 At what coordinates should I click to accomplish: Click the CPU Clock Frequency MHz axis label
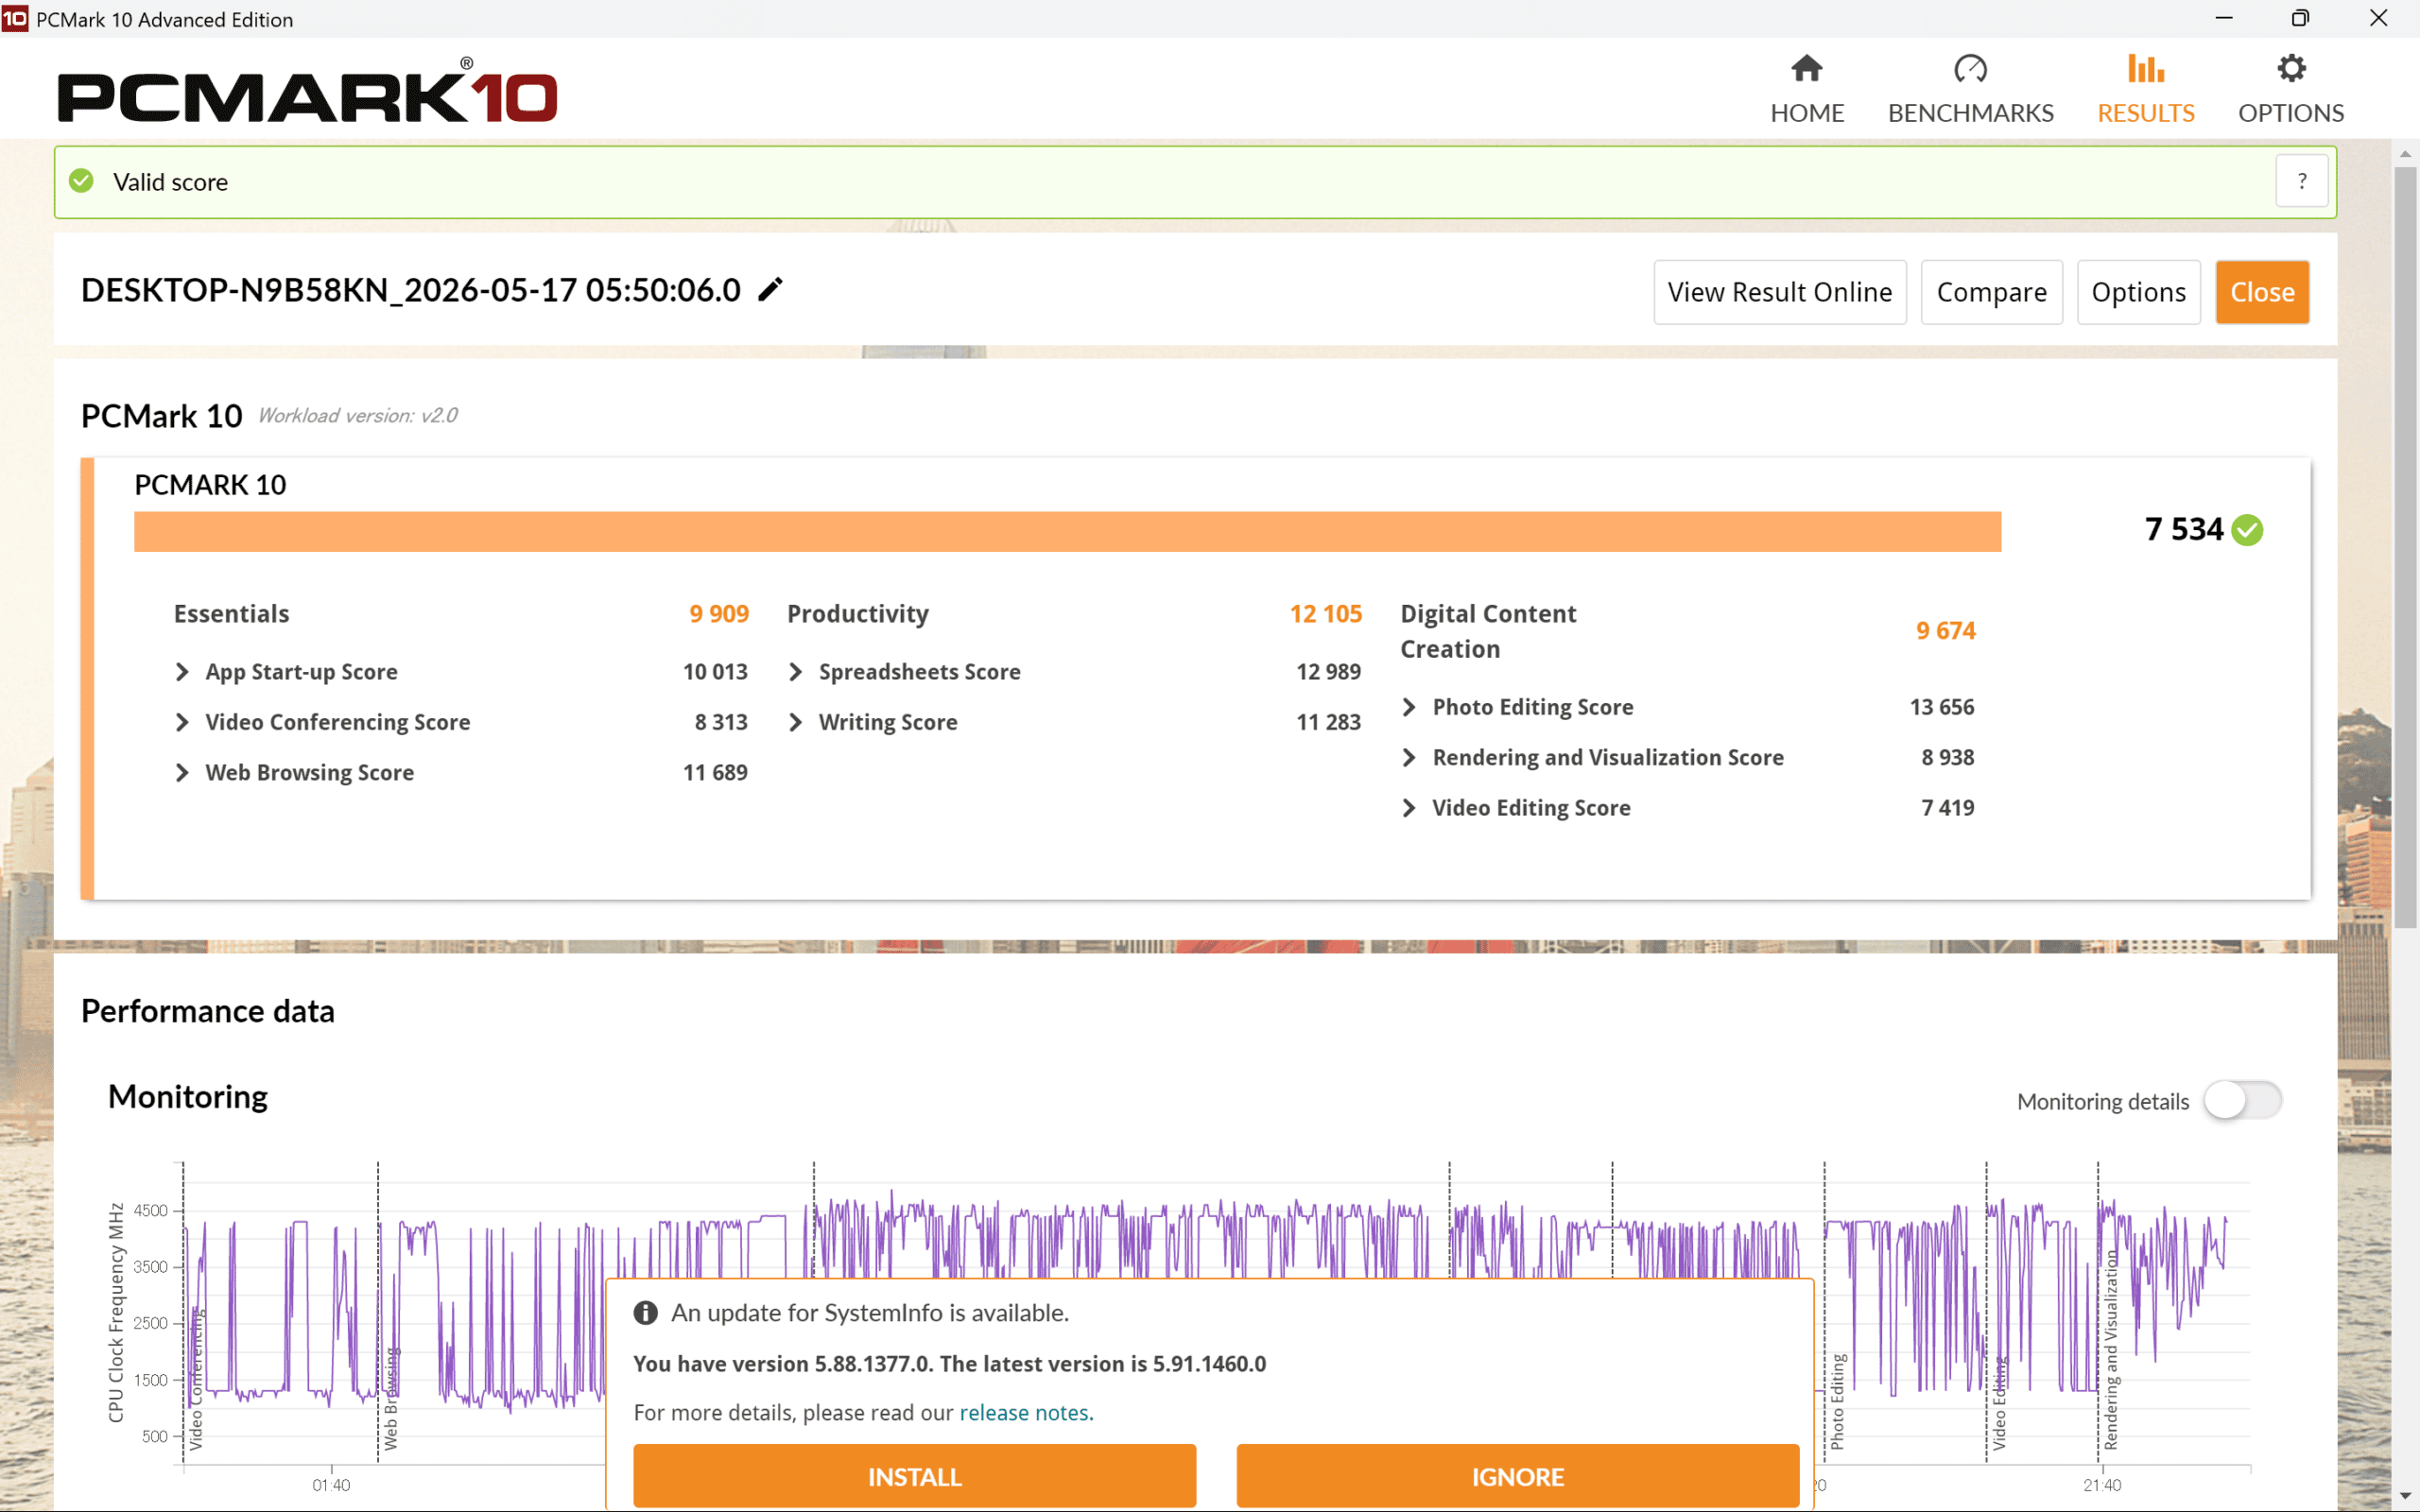coord(116,1312)
